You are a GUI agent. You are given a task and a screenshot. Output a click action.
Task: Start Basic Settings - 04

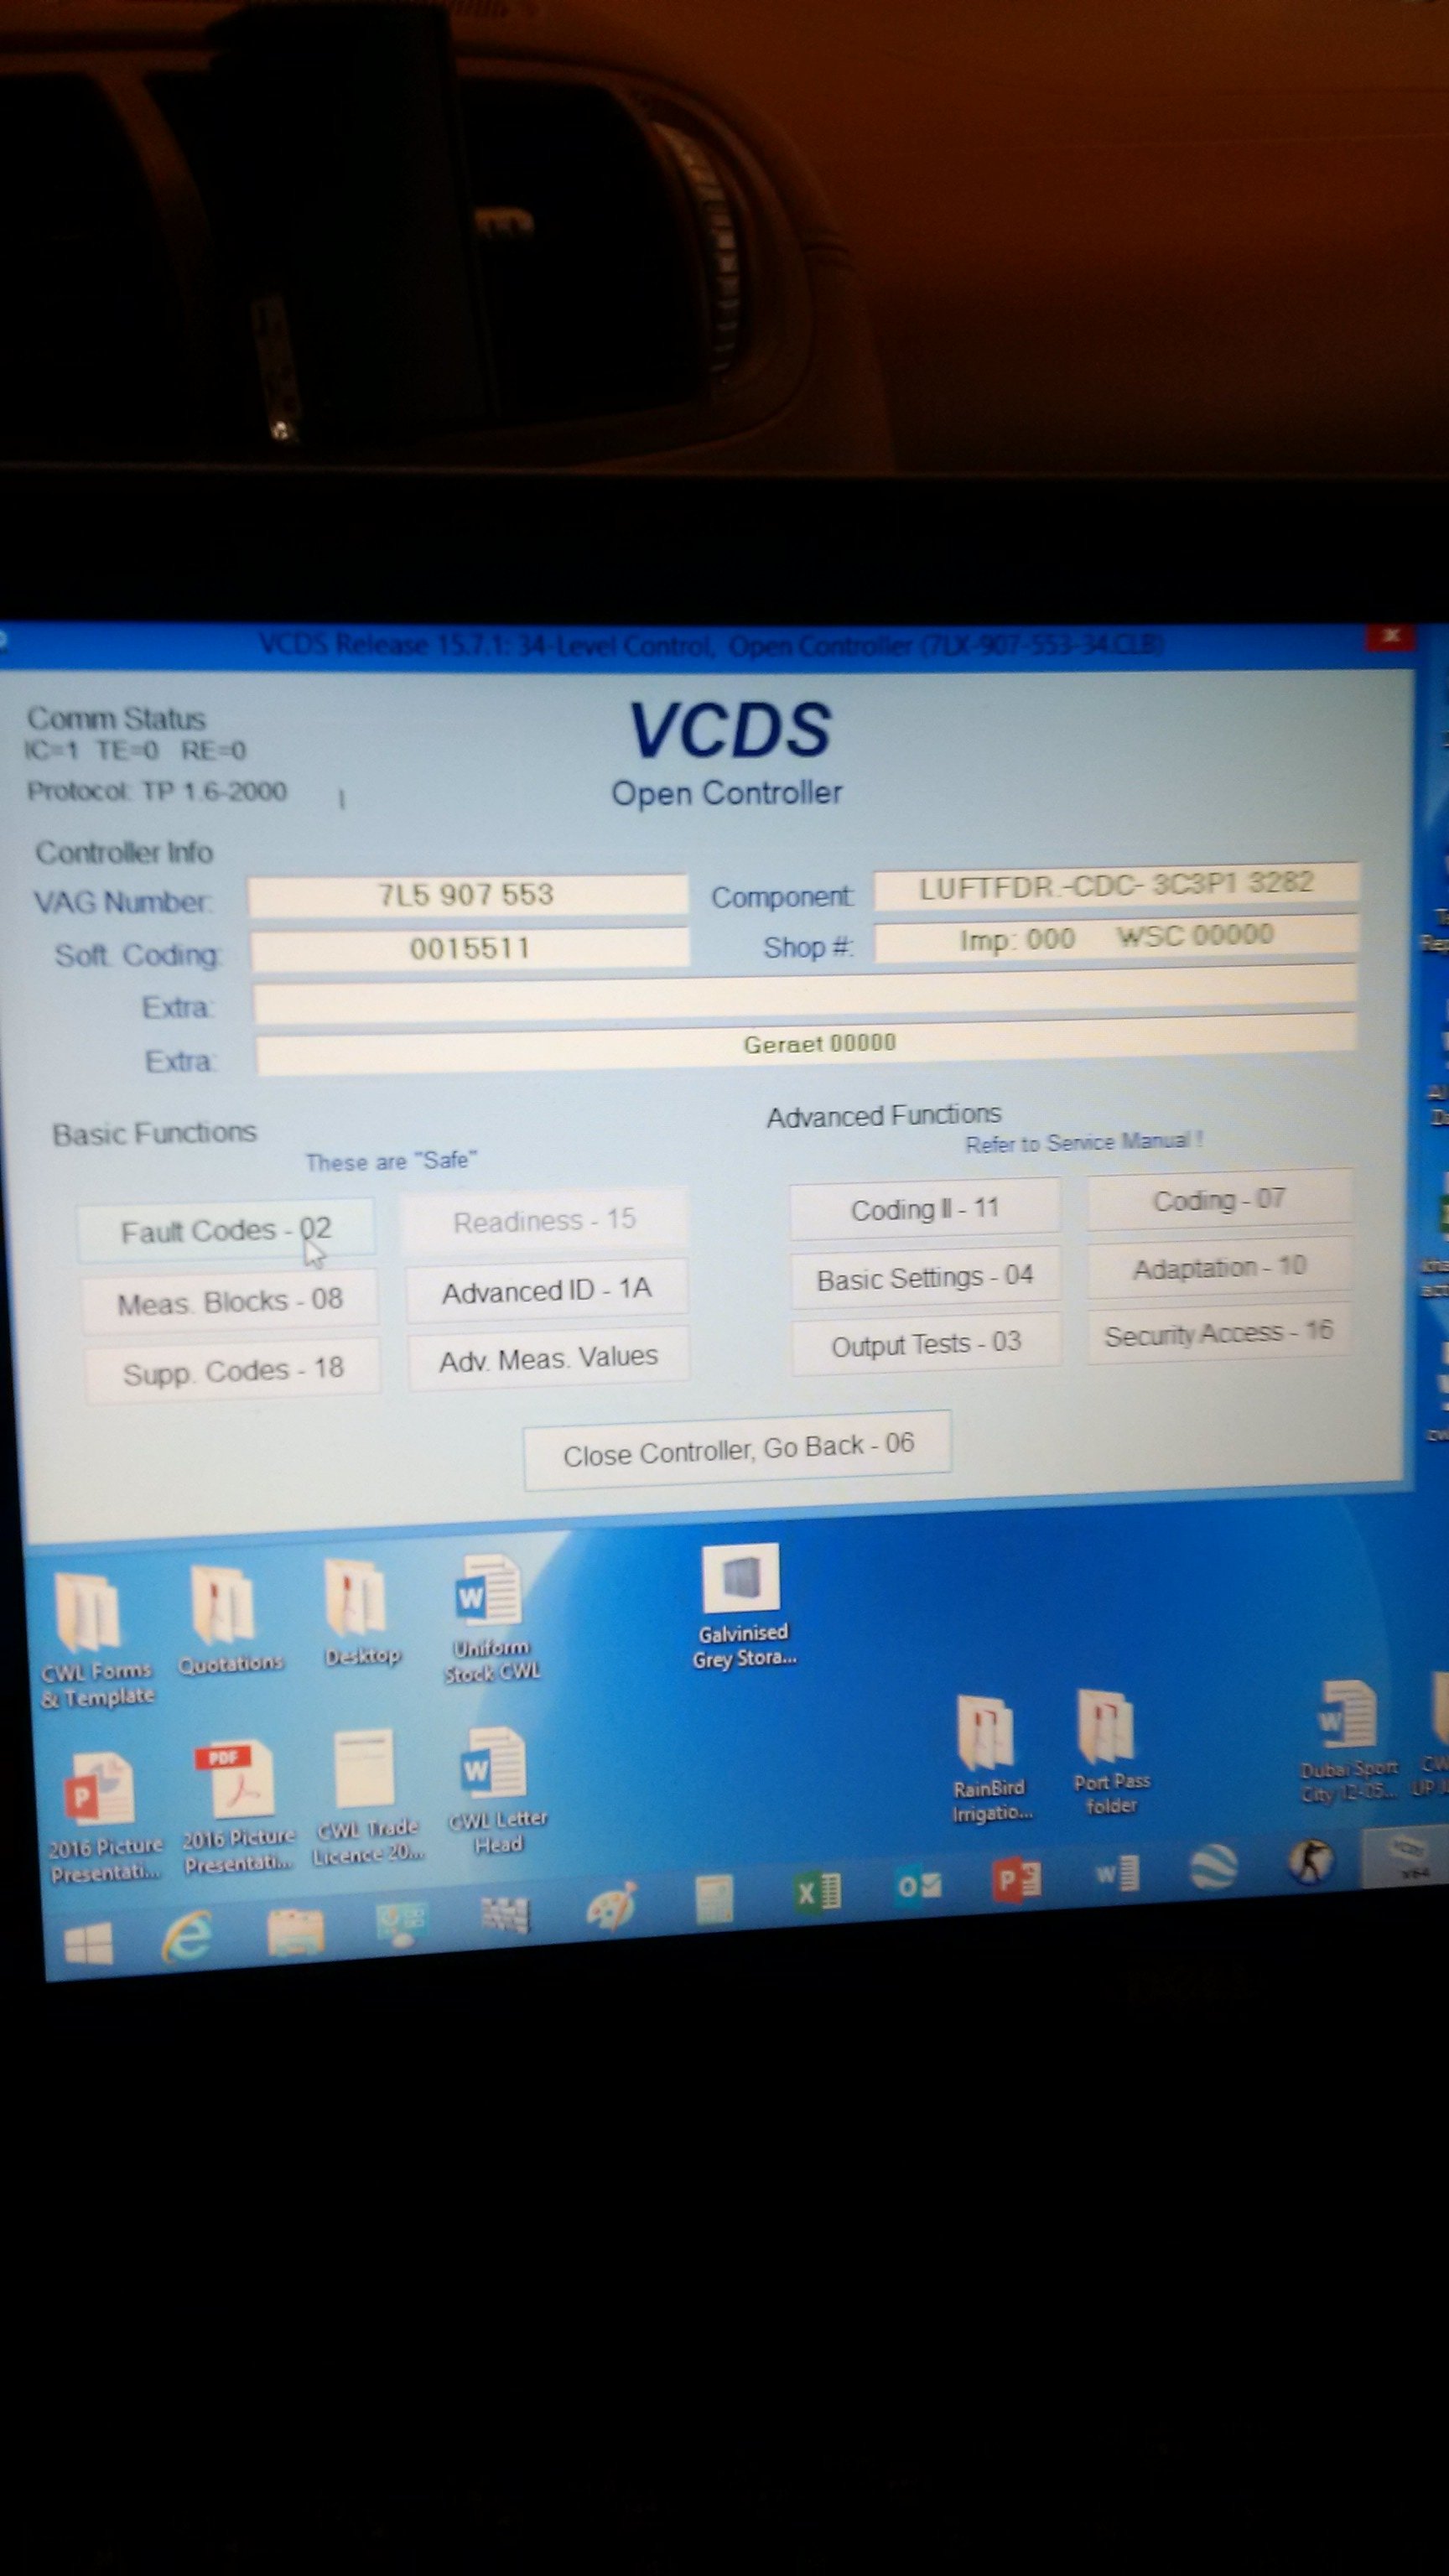(x=924, y=1277)
